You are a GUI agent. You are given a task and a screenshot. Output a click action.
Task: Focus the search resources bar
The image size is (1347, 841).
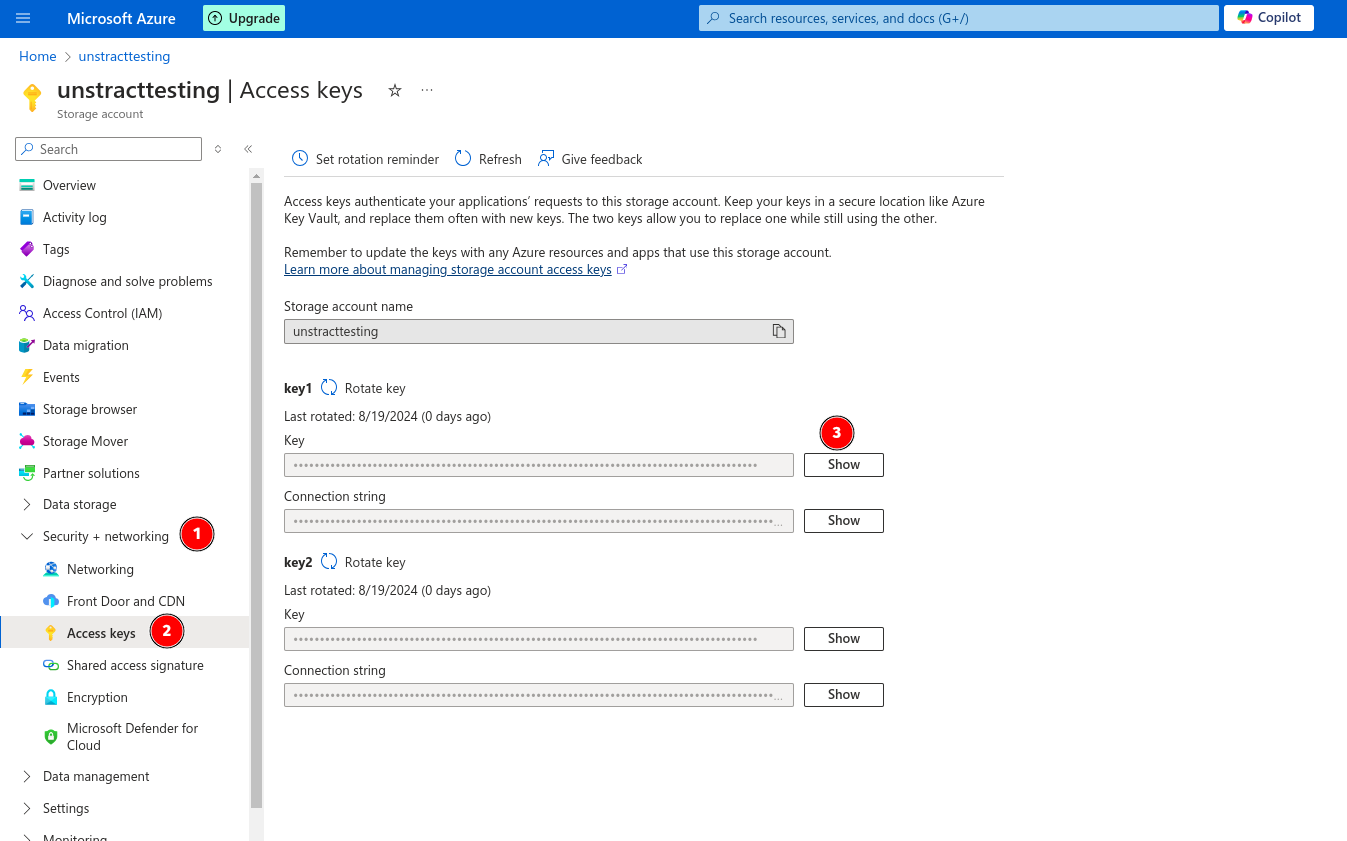pos(959,18)
